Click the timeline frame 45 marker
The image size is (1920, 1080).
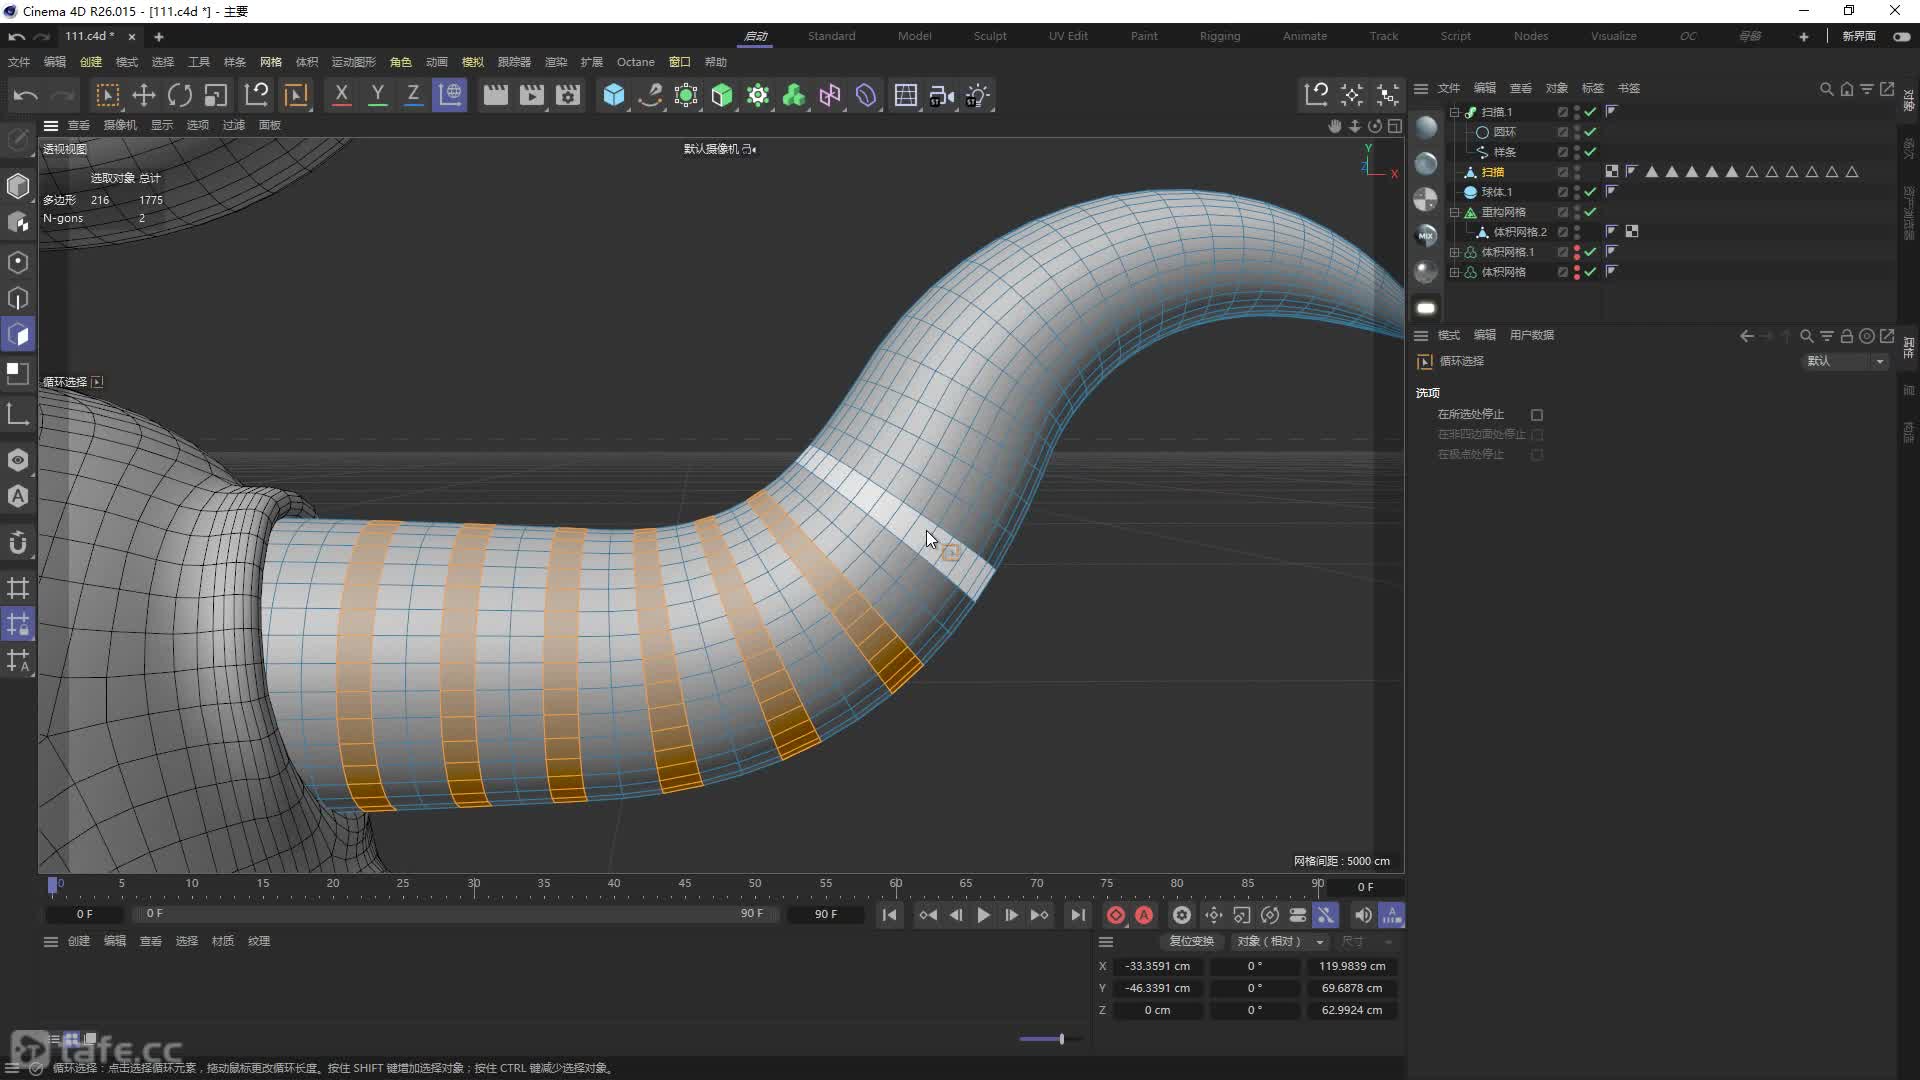(x=684, y=884)
